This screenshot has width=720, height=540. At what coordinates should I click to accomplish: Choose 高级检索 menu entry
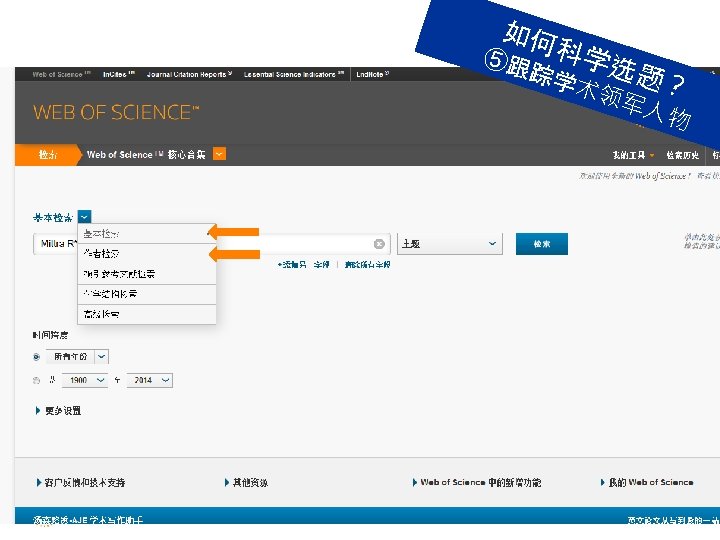(147, 314)
